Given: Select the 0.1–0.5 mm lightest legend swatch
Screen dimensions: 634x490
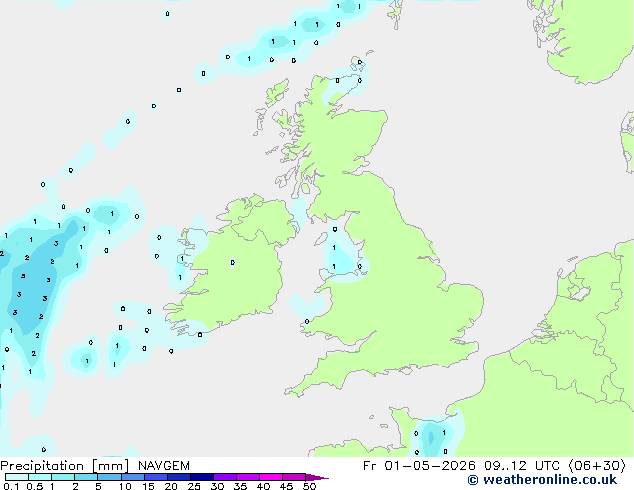Looking at the screenshot, I should coord(17,477).
